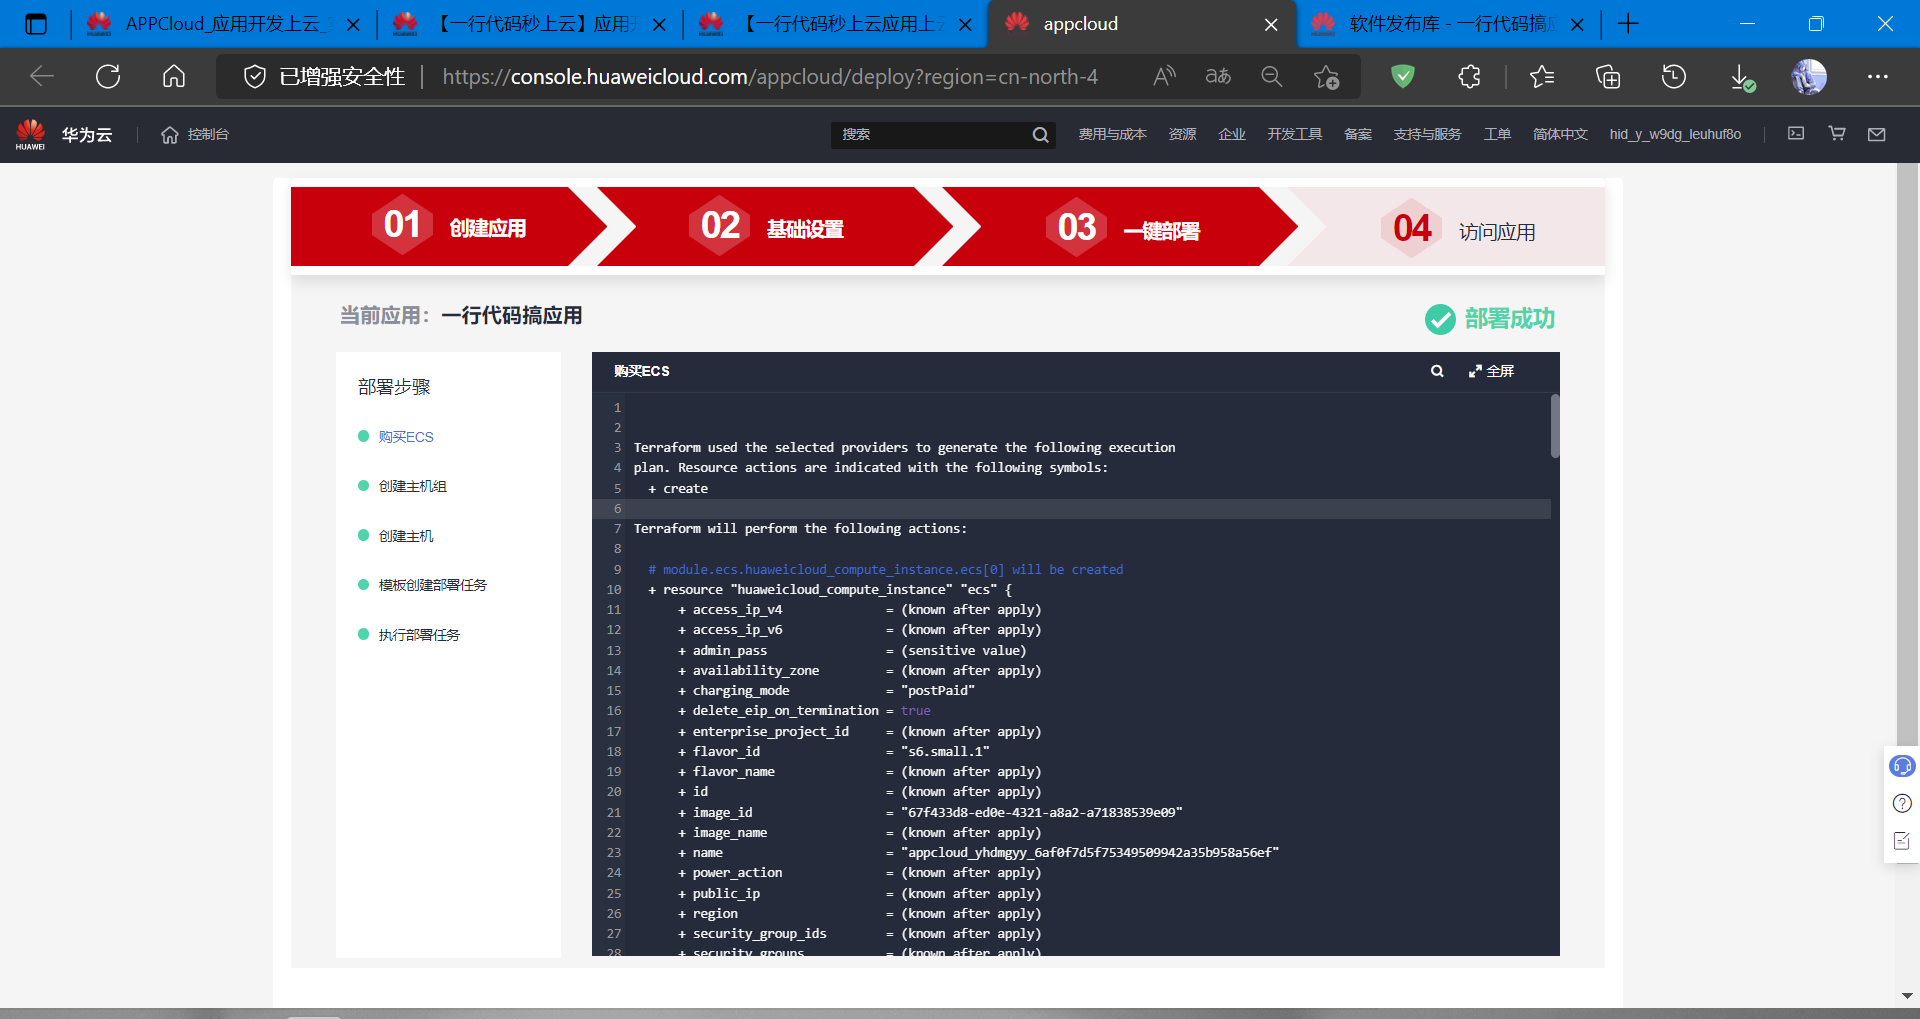Image resolution: width=1920 pixels, height=1019 pixels.
Task: Search within the 购买ECS log panel
Action: pos(1437,371)
